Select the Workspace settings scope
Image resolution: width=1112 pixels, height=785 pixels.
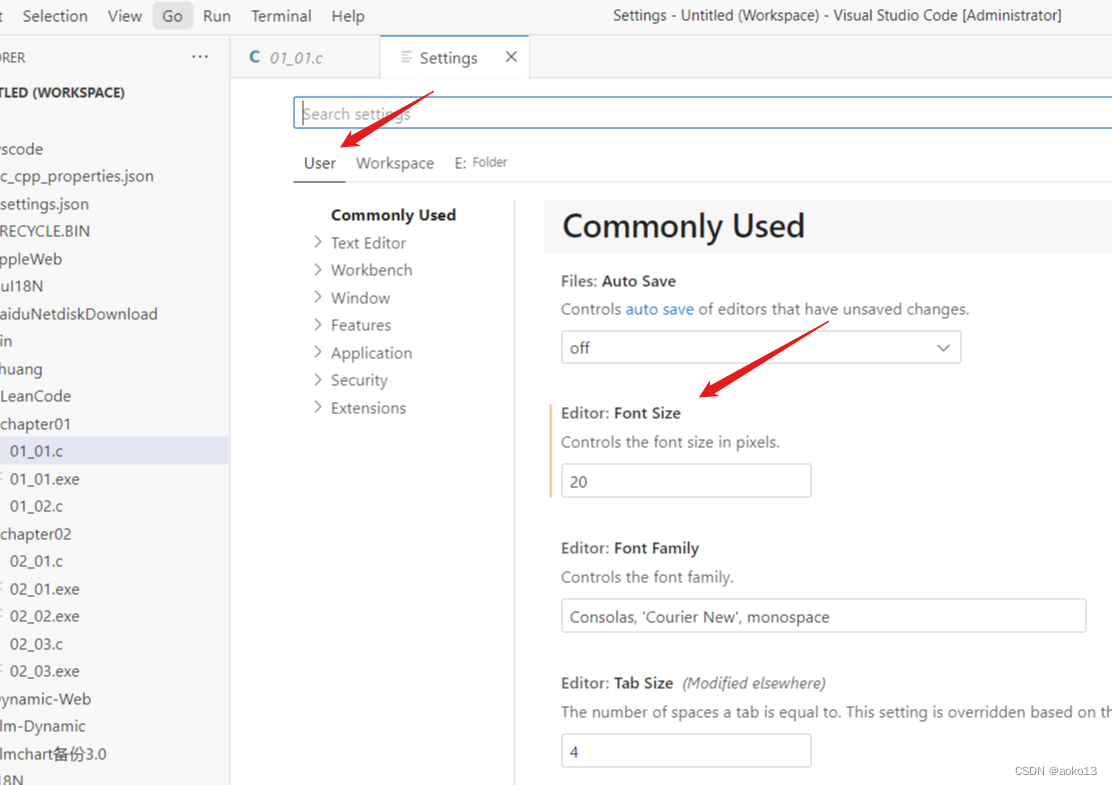tap(395, 163)
